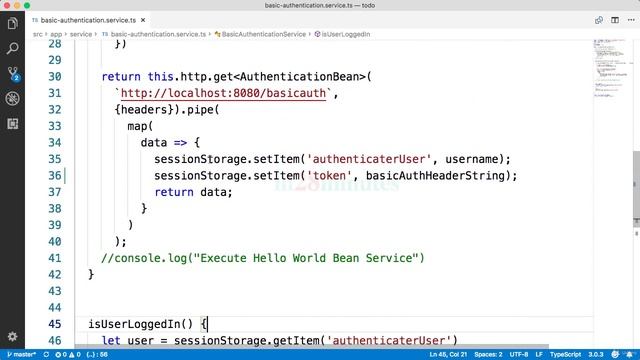
Task: Click the isUserLoggedIn method breadcrumb
Action: [342, 34]
